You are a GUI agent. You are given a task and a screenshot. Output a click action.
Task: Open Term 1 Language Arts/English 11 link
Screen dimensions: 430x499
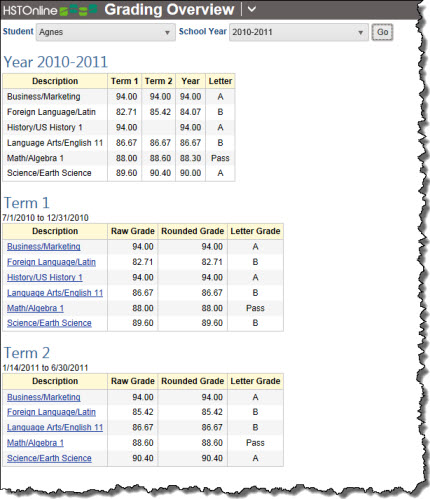pyautogui.click(x=55, y=293)
